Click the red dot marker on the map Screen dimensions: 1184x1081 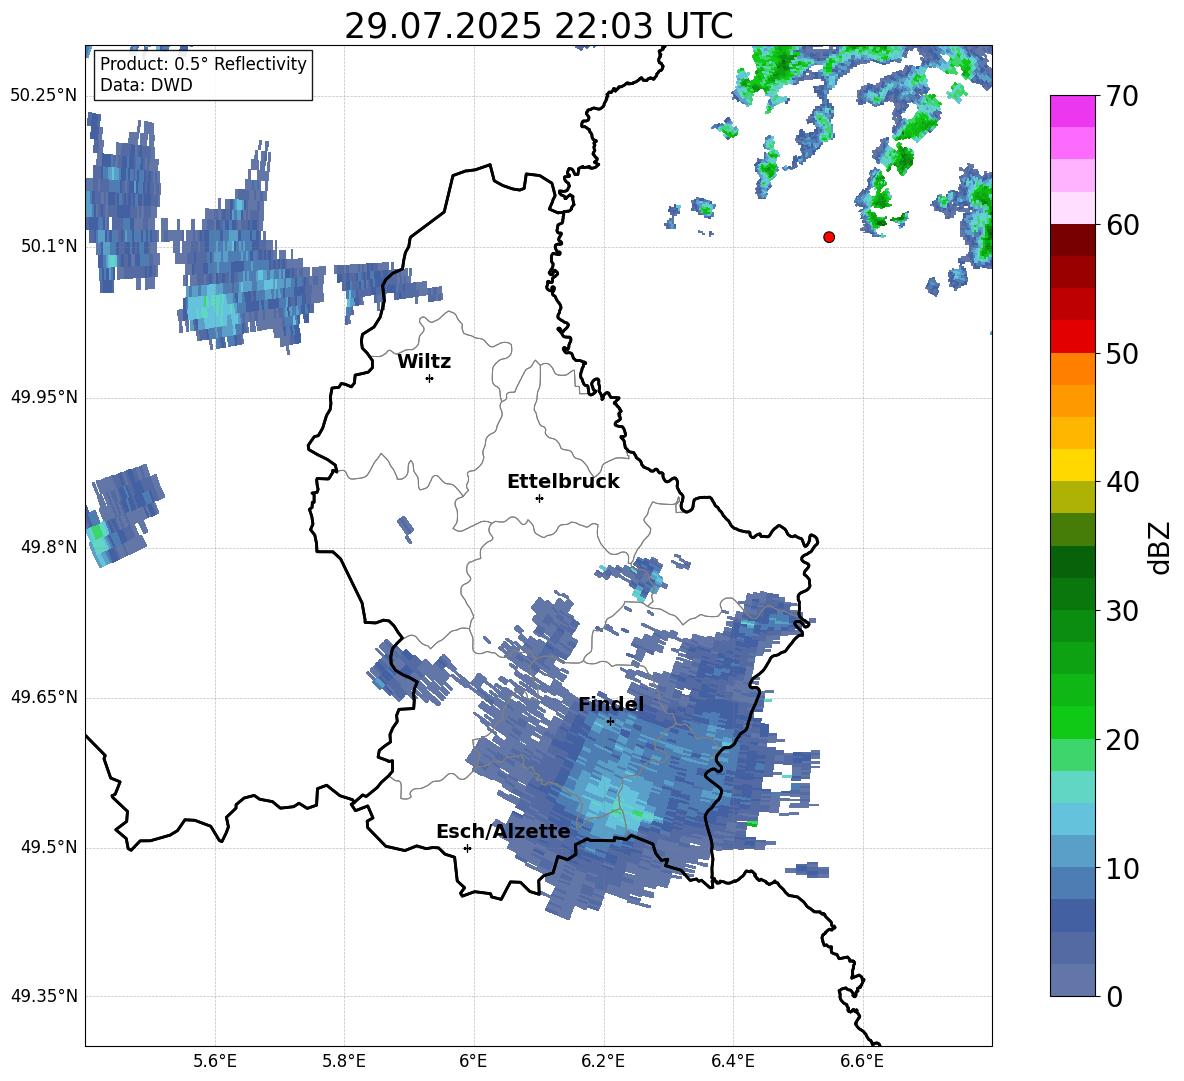pyautogui.click(x=829, y=237)
